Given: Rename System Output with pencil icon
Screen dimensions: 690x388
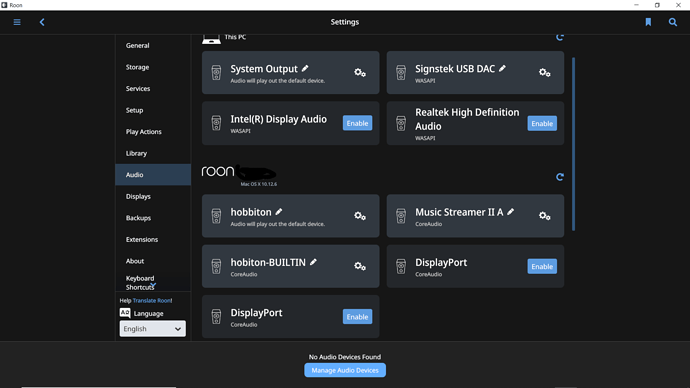Looking at the screenshot, I should pos(305,69).
